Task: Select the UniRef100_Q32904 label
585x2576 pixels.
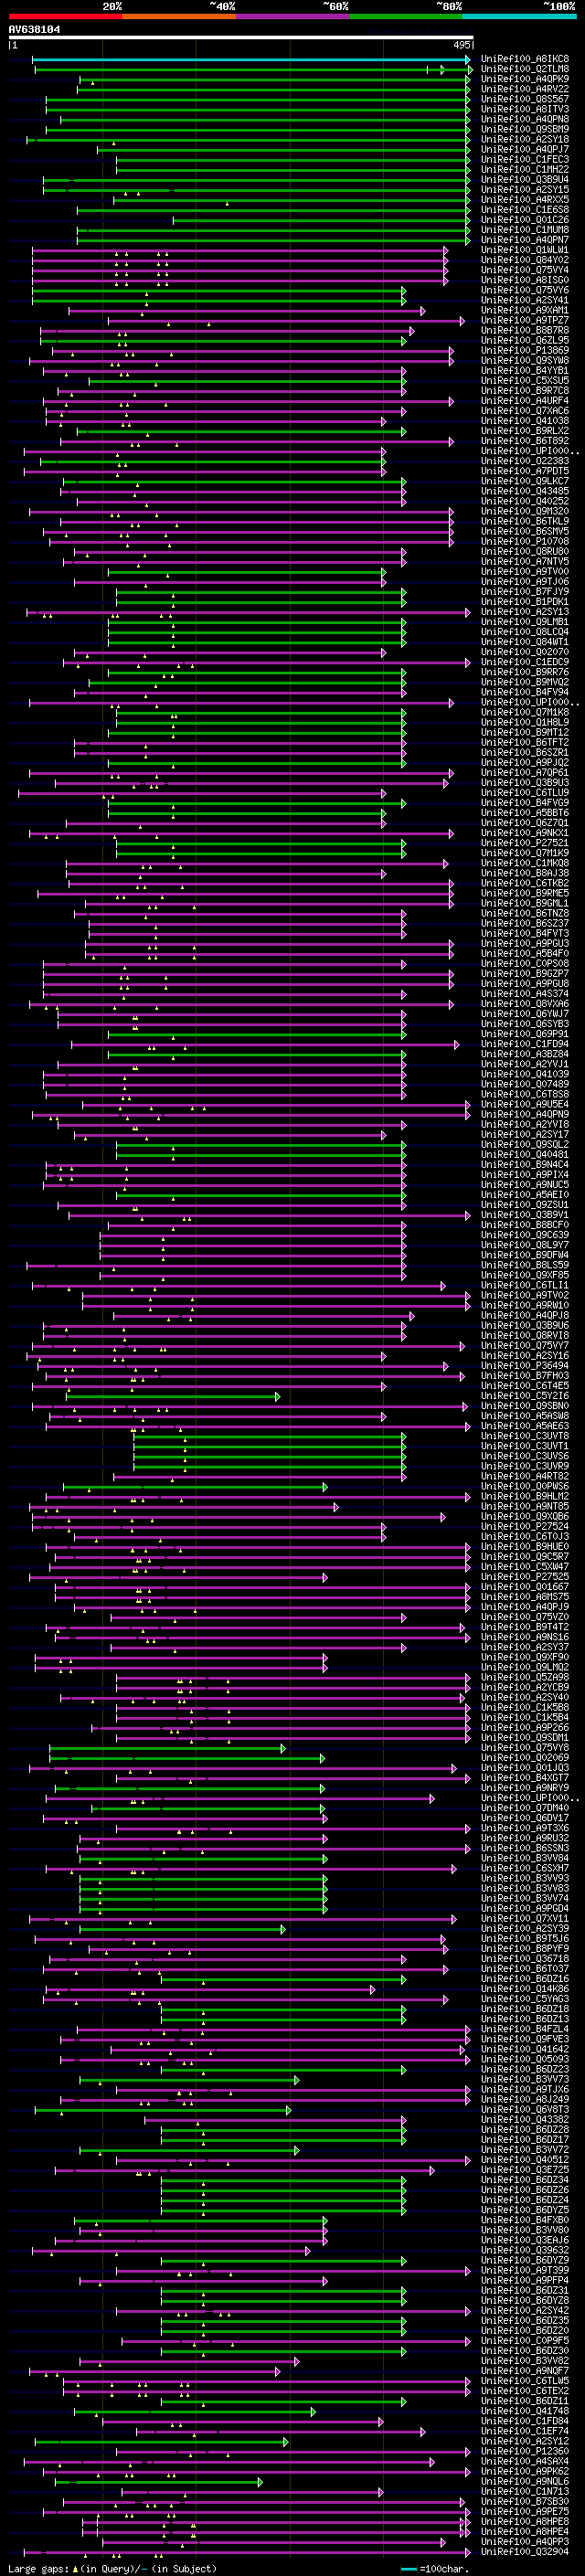Action: 525,2551
